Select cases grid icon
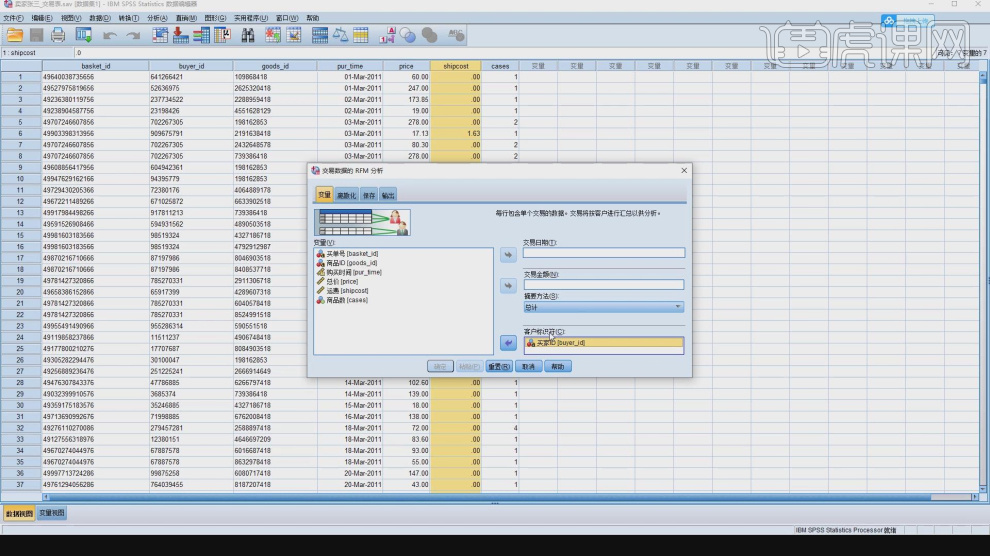This screenshot has width=990, height=556. (361, 35)
